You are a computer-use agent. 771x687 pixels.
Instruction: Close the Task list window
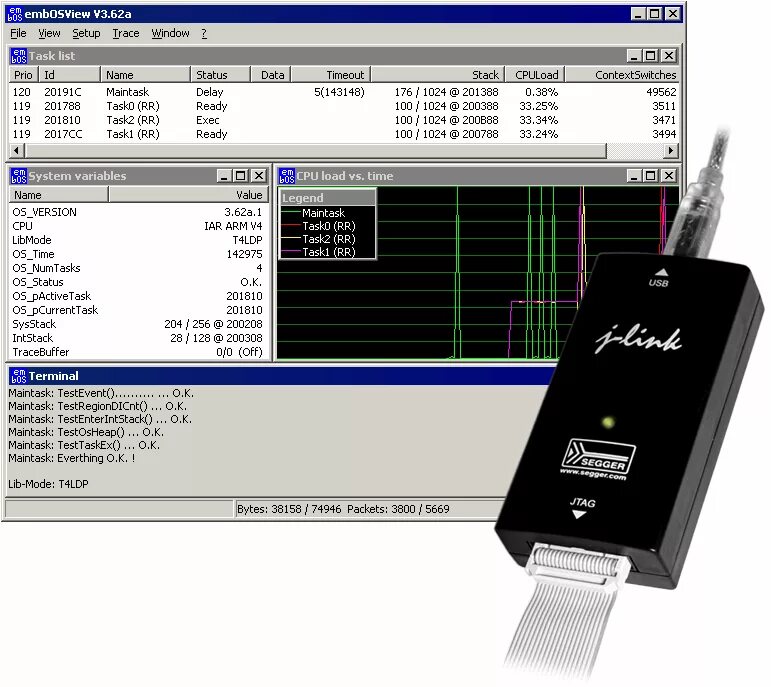(668, 56)
